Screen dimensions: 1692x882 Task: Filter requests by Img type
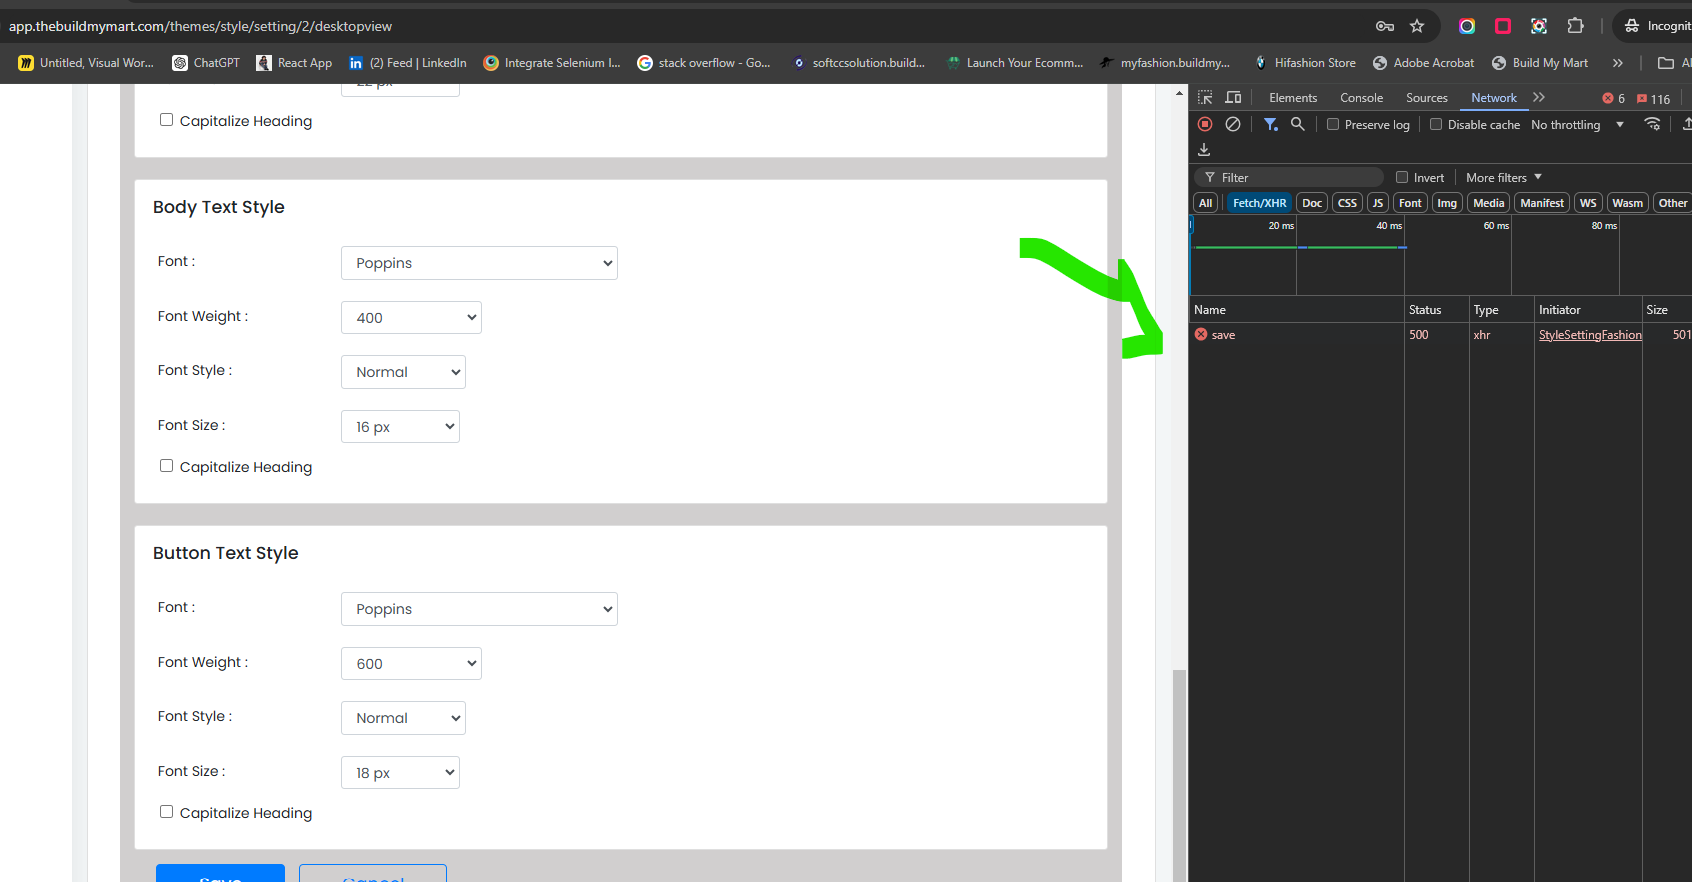pos(1447,203)
